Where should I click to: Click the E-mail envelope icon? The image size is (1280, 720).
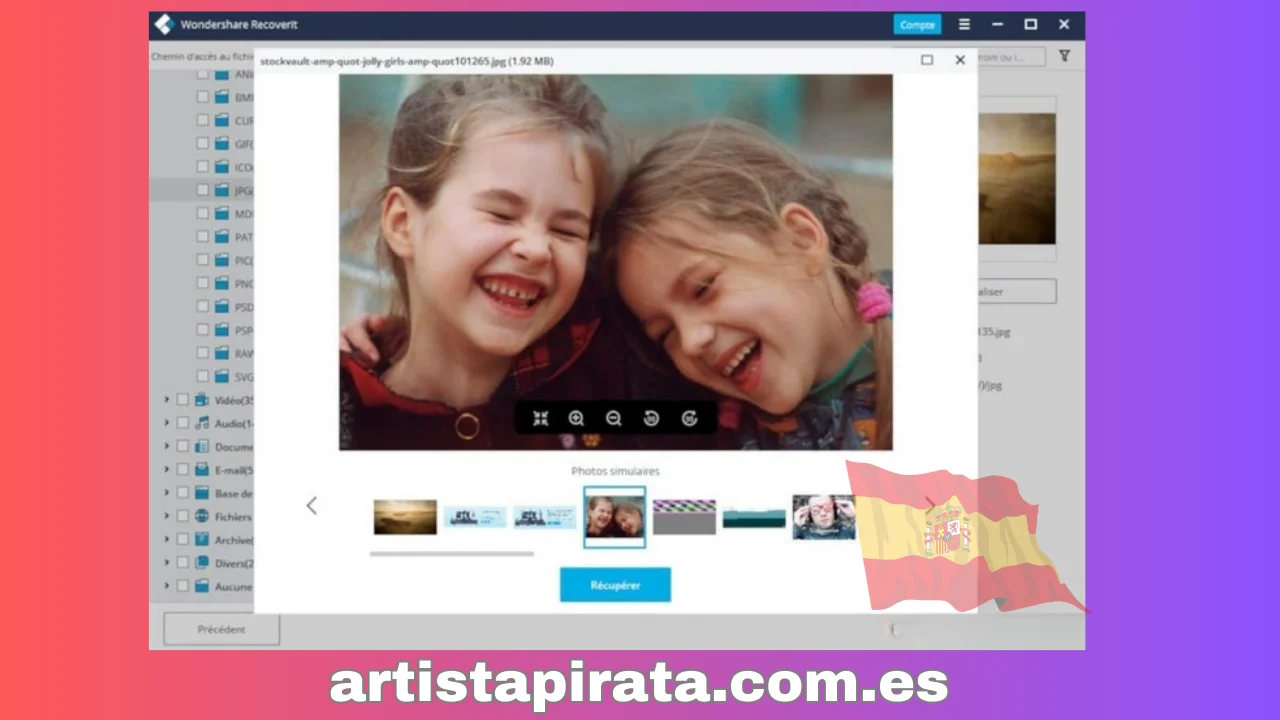201,470
